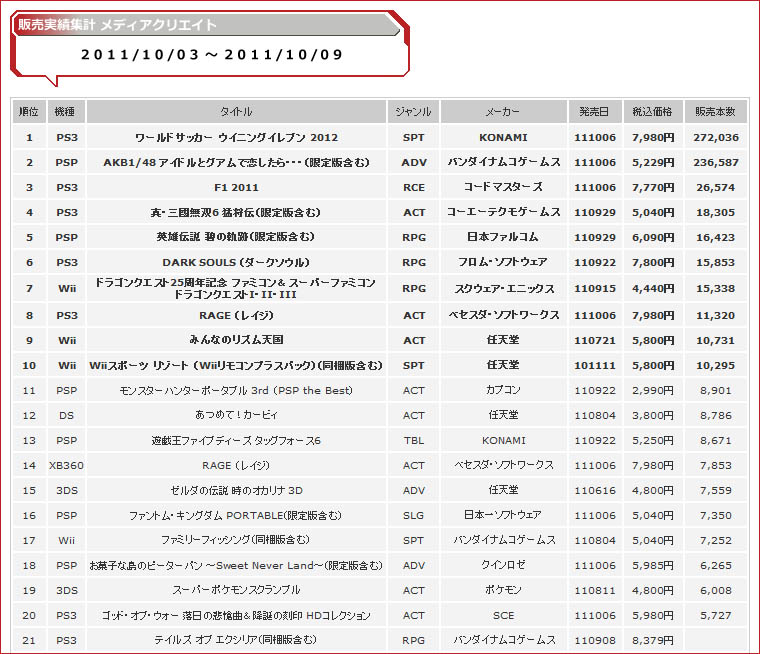Click お菓子な島のピーターパン Sweet Never Land title

[x=236, y=565]
